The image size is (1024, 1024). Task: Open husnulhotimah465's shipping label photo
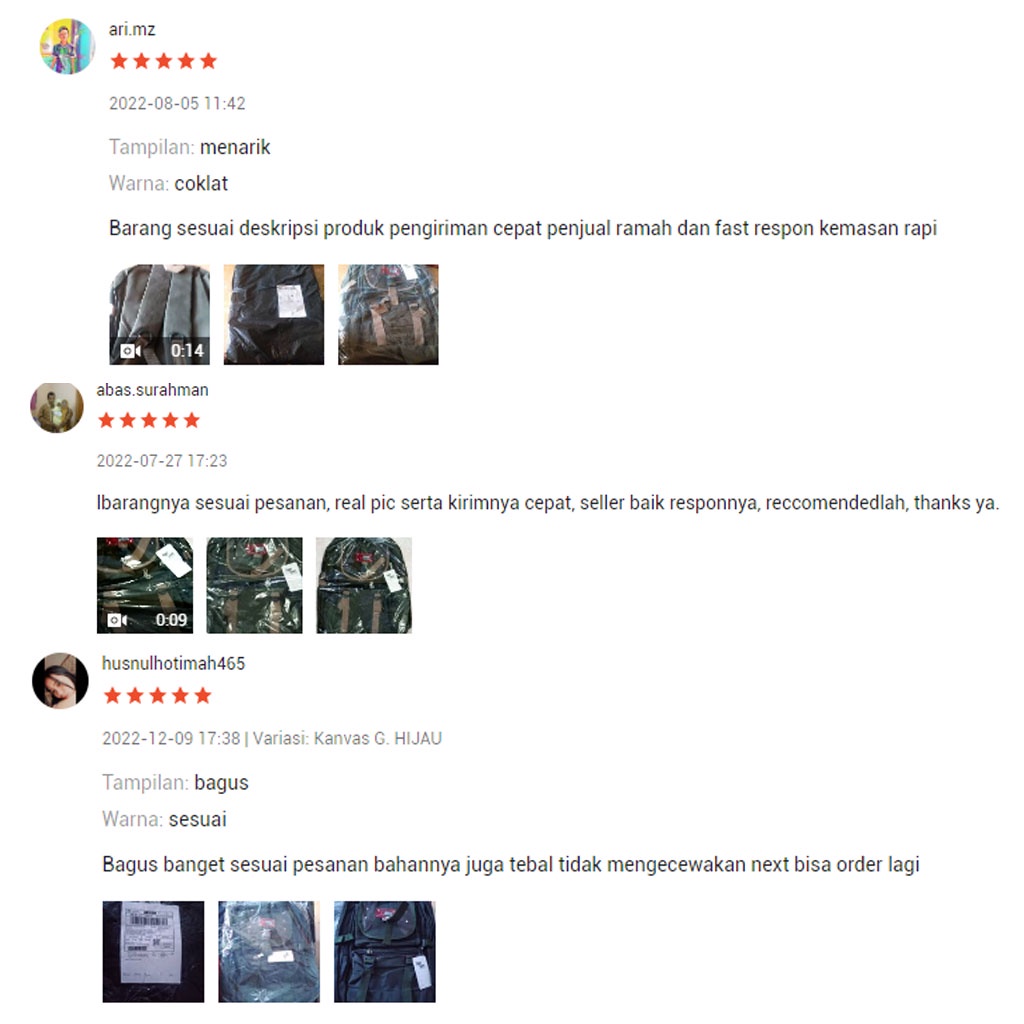[153, 952]
